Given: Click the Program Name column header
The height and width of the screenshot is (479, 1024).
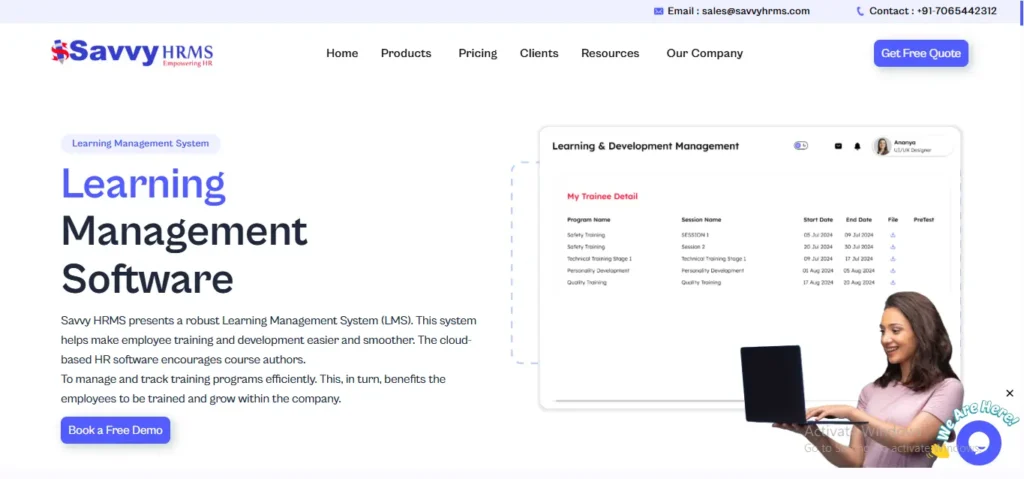Looking at the screenshot, I should click(588, 220).
